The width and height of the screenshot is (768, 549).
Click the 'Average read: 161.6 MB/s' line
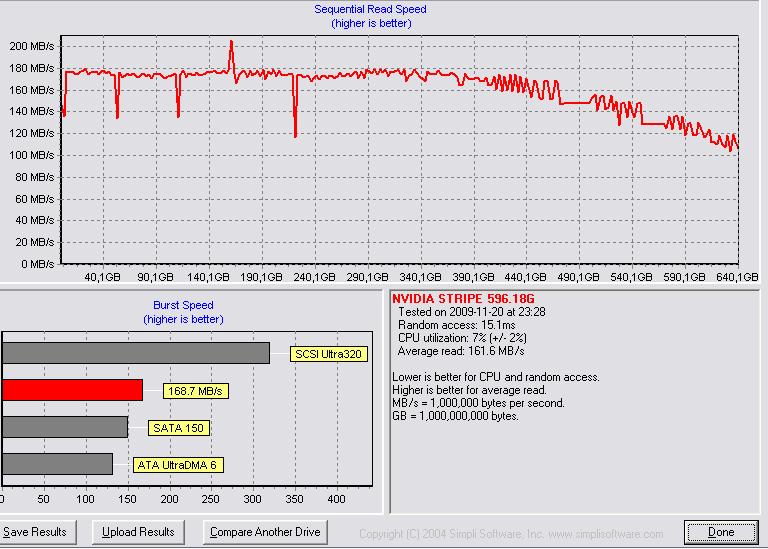tap(461, 351)
